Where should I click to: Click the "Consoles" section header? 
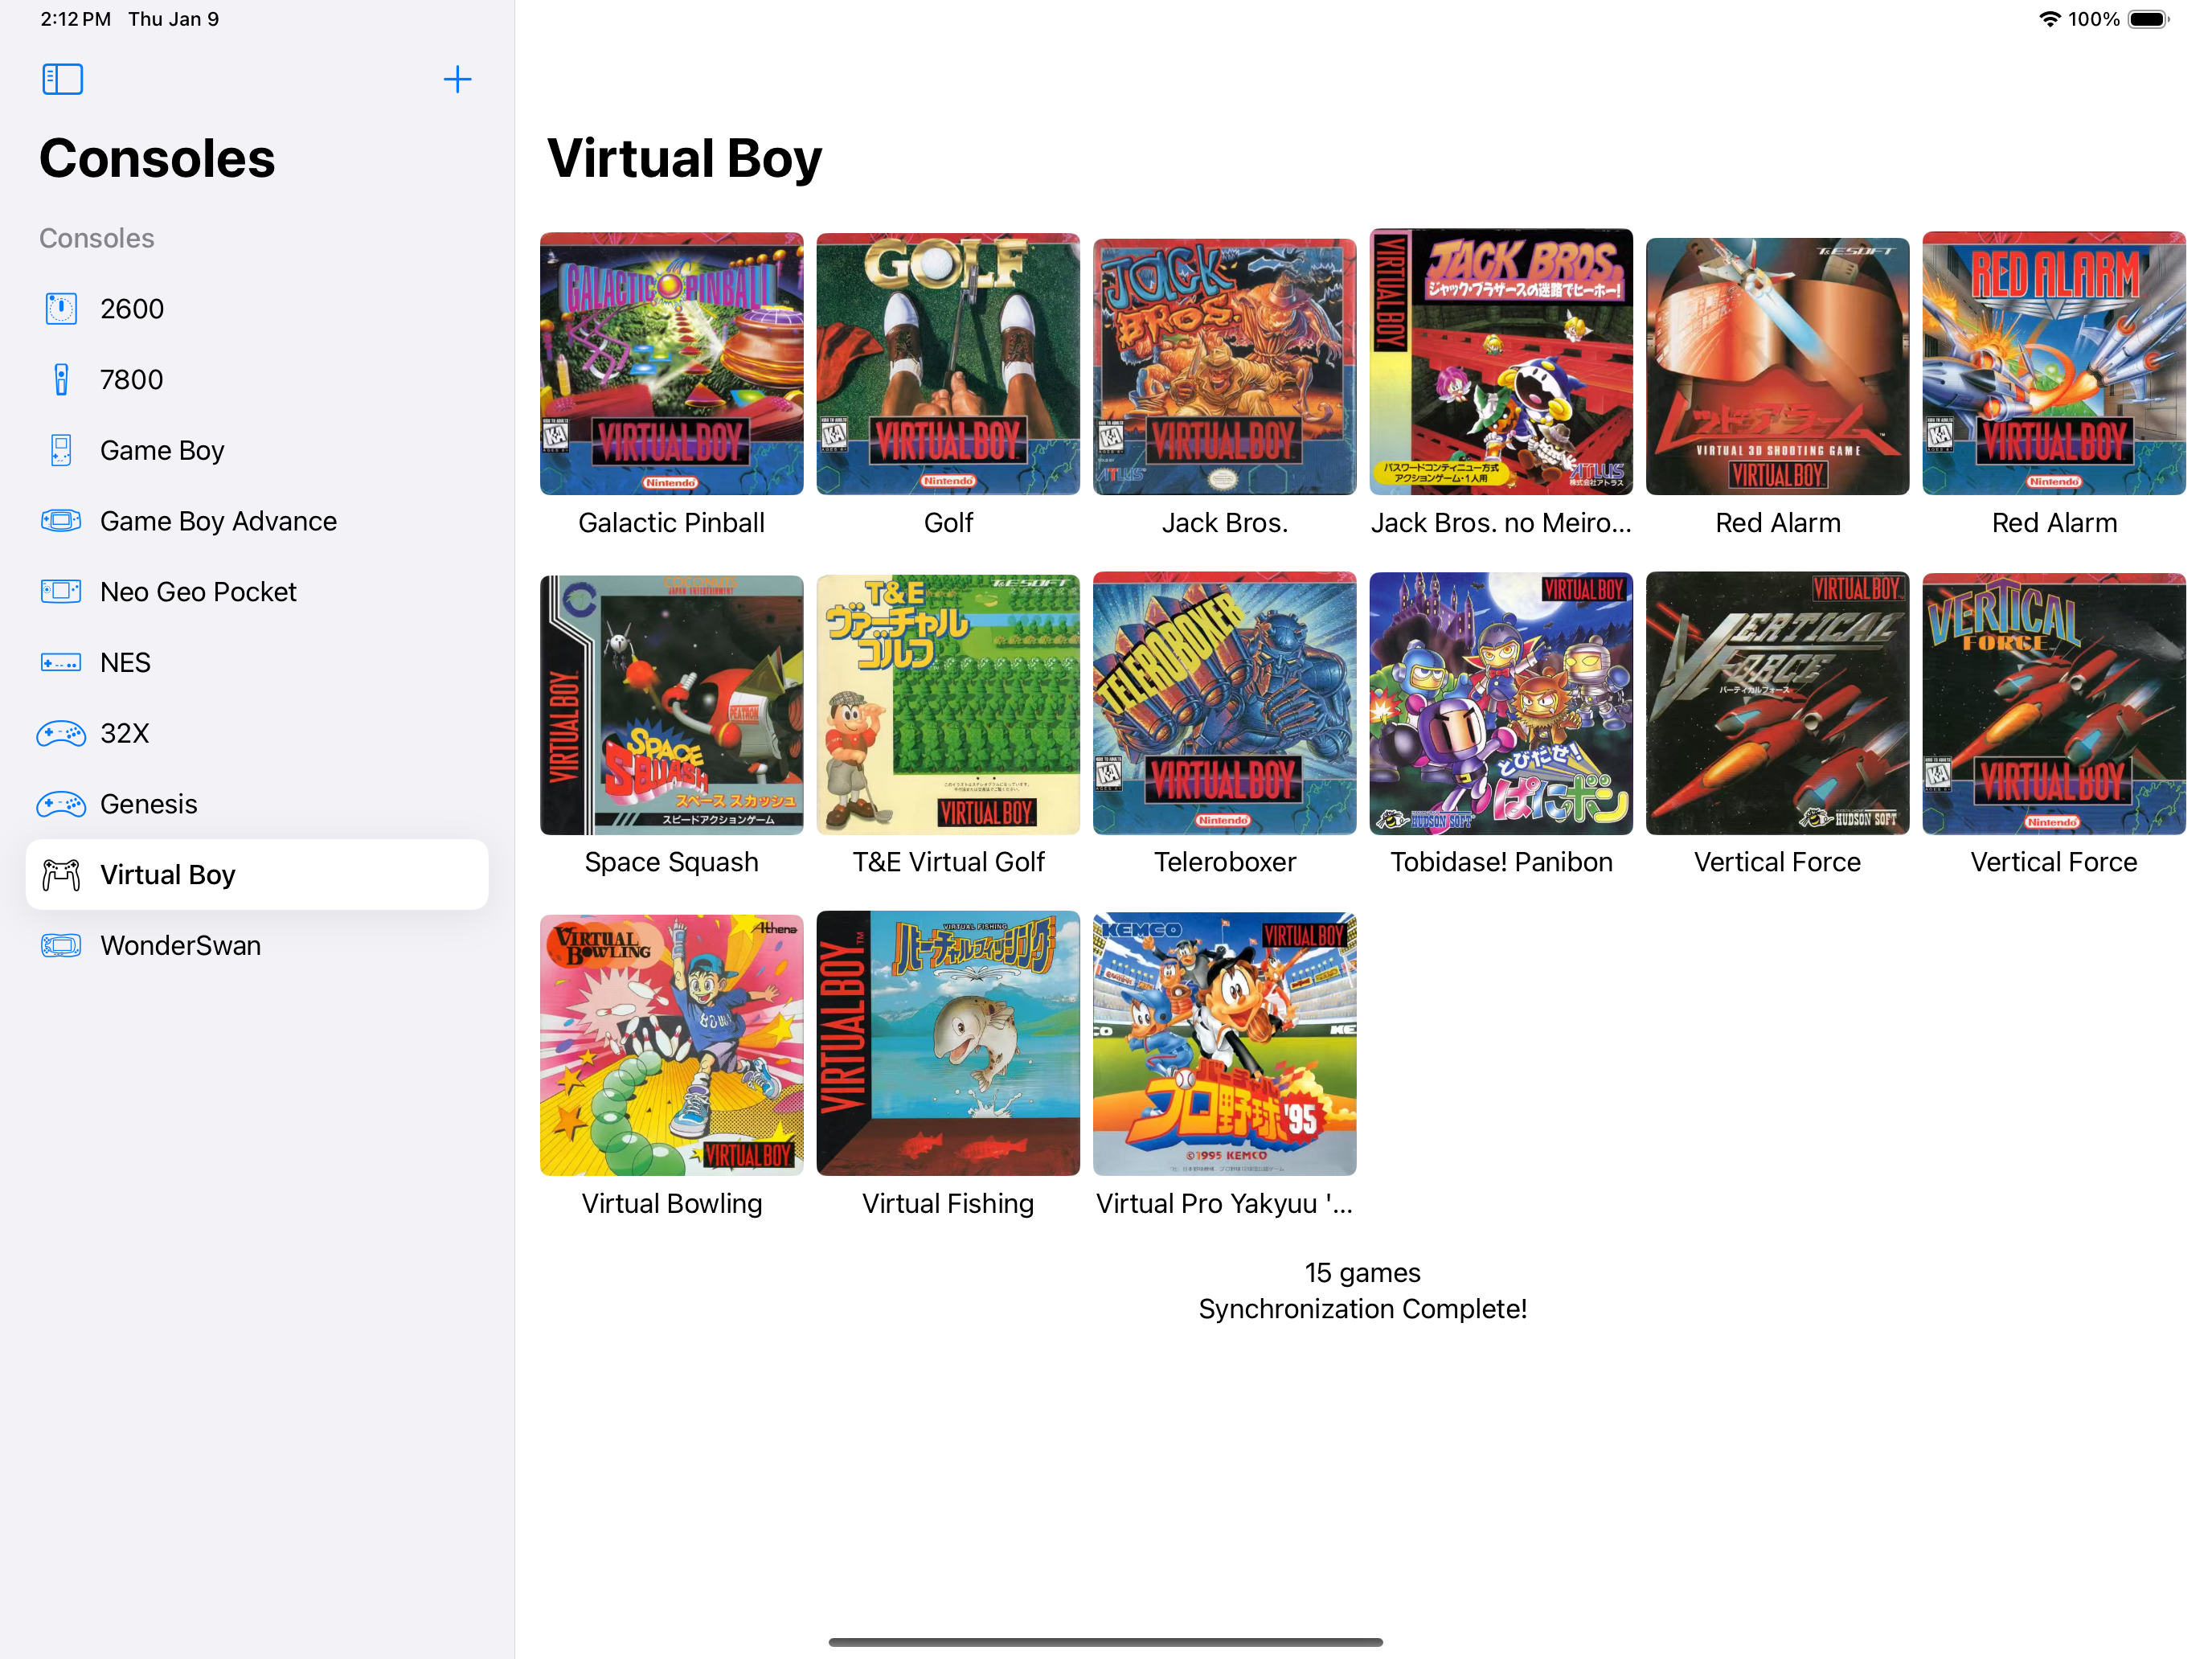(97, 238)
